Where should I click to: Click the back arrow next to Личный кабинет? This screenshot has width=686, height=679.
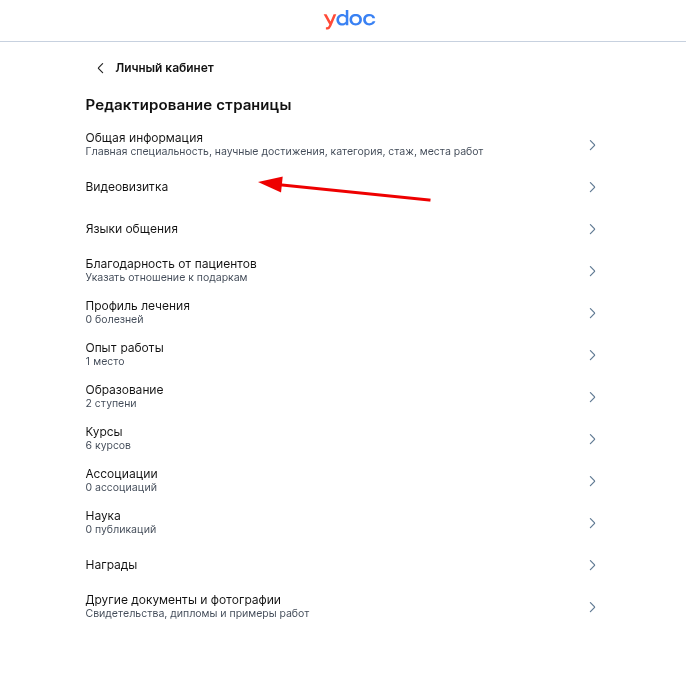[x=101, y=68]
